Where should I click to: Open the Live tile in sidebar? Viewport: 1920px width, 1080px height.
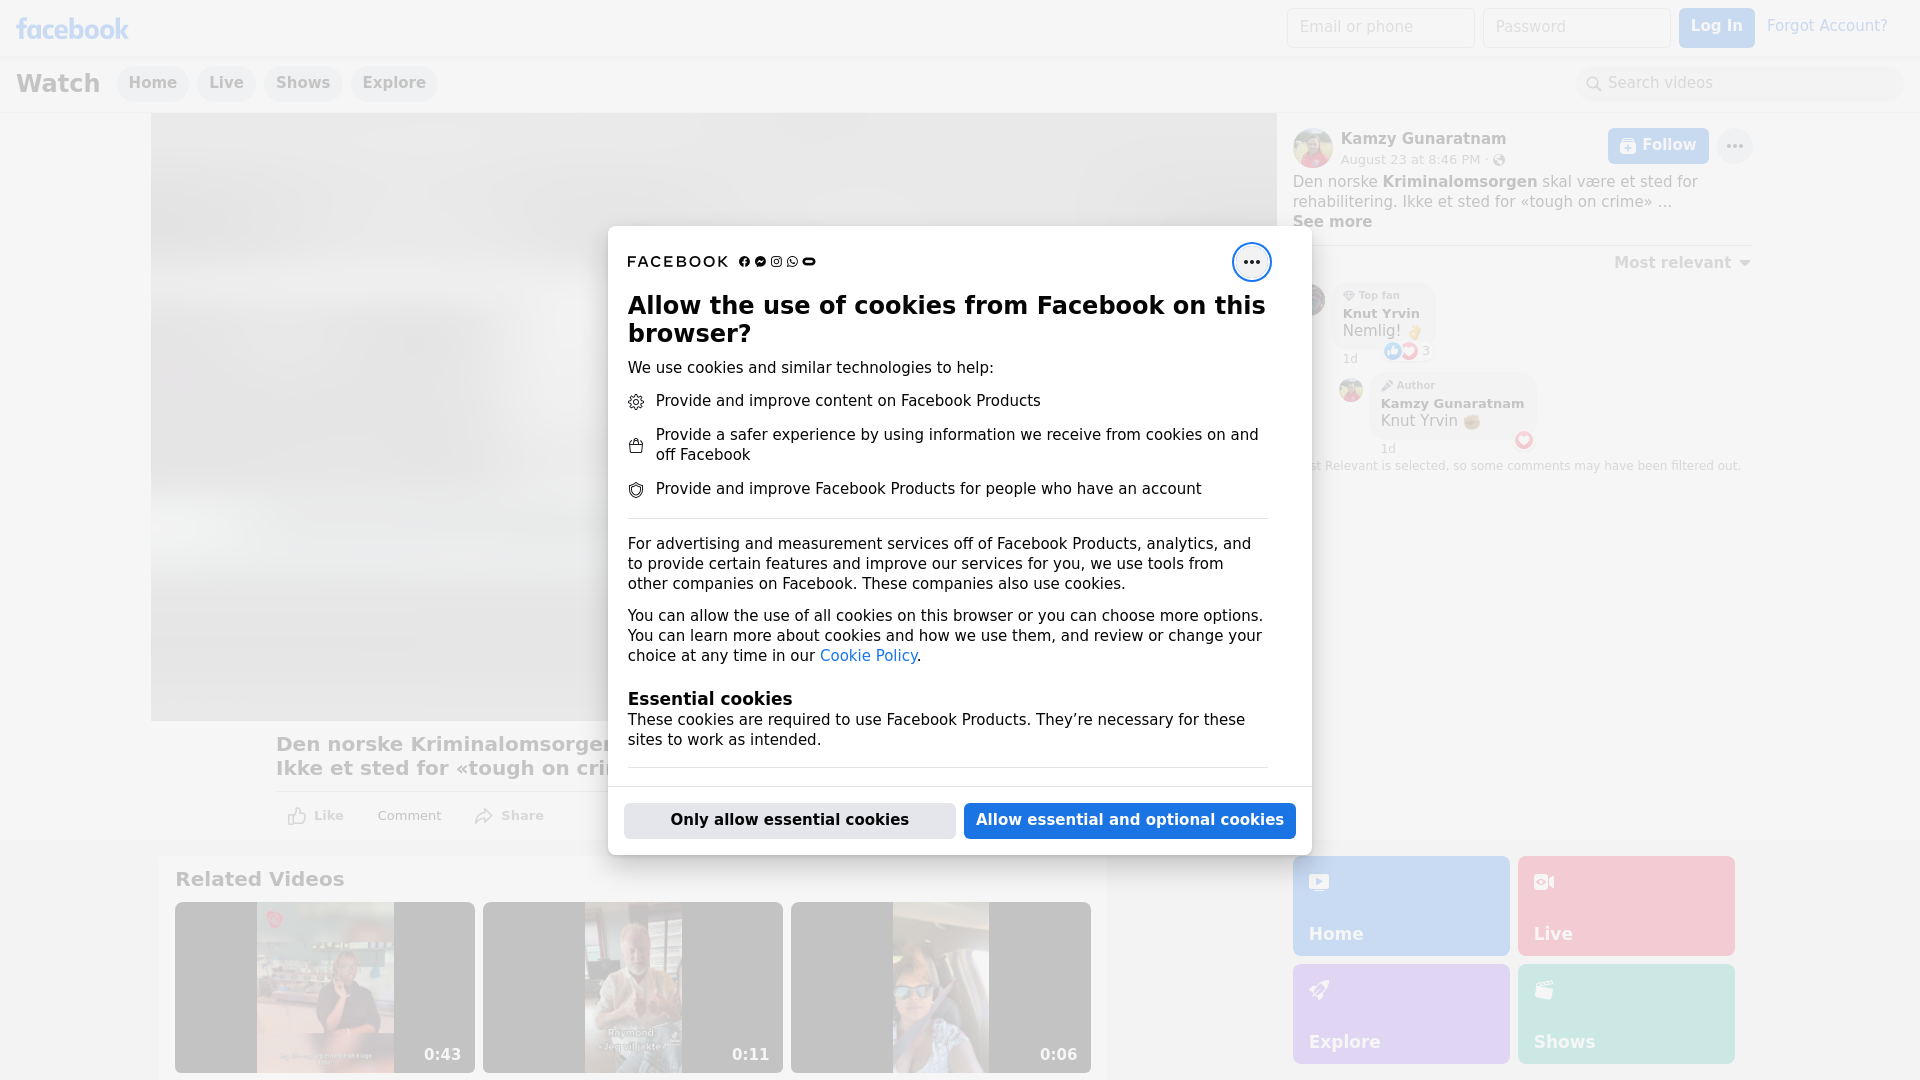click(1626, 906)
